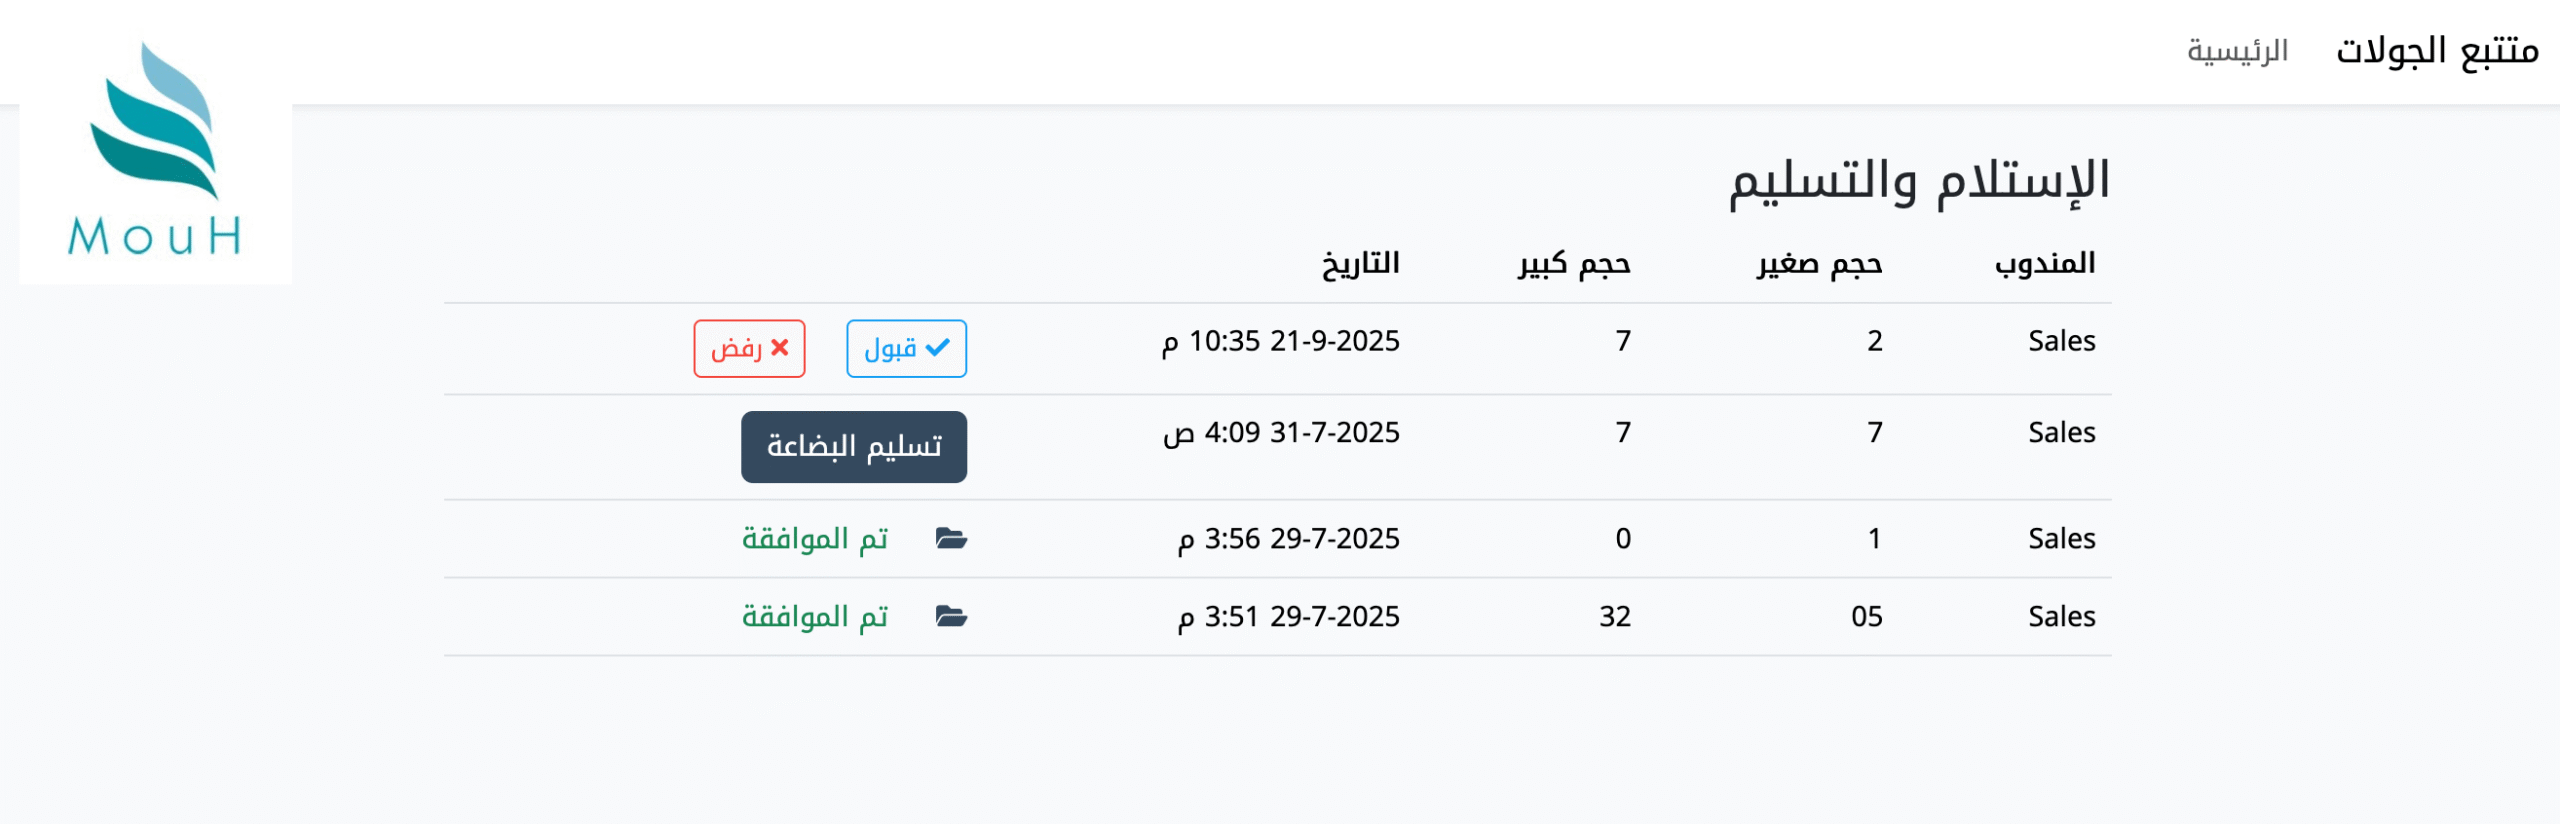
Task: Select the 31-7-2025 4:09 date cell
Action: [x=1281, y=433]
